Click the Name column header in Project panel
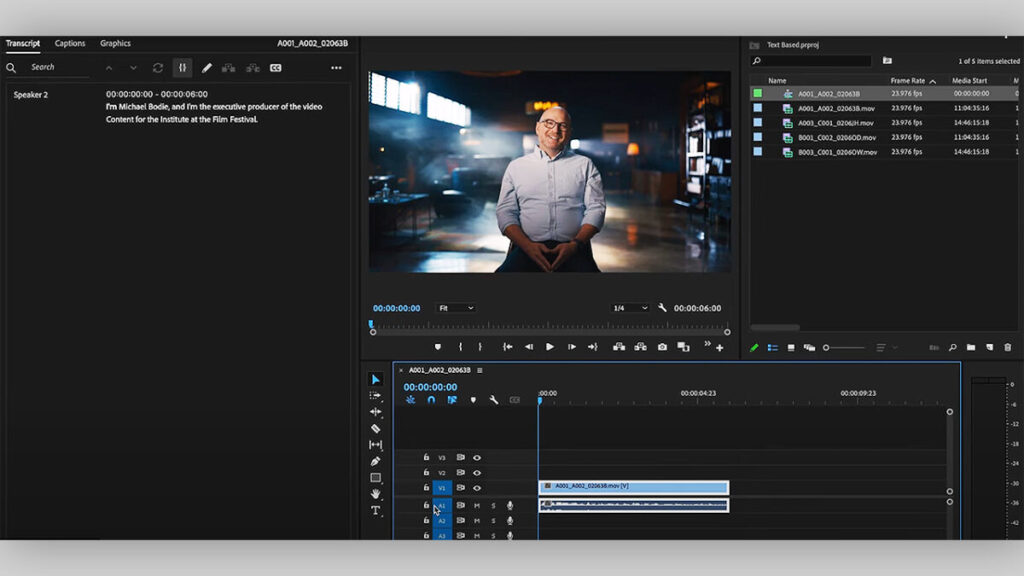 [x=777, y=80]
